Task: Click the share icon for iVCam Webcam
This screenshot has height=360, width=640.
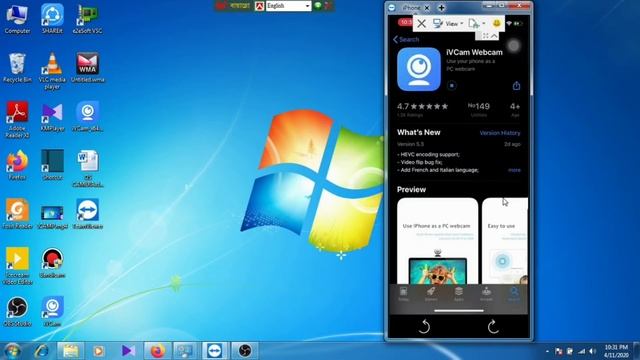Action: point(516,86)
